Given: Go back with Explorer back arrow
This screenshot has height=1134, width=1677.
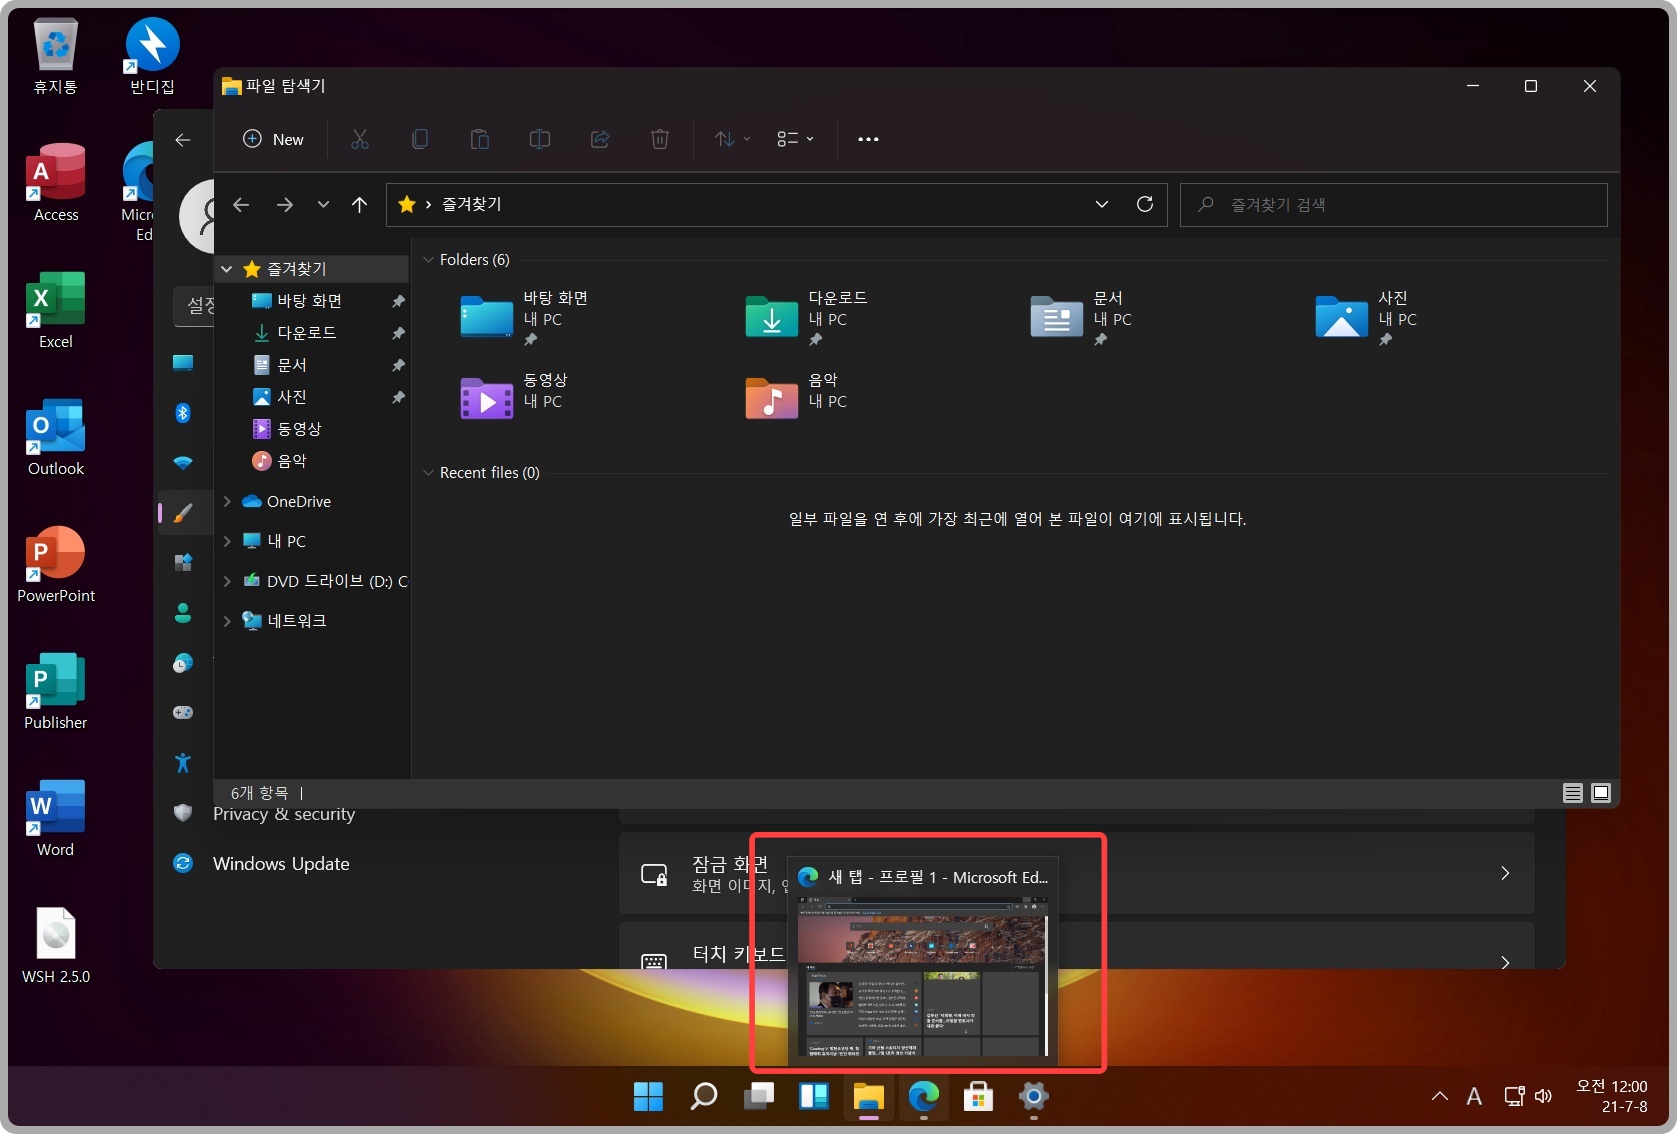Looking at the screenshot, I should [x=241, y=204].
